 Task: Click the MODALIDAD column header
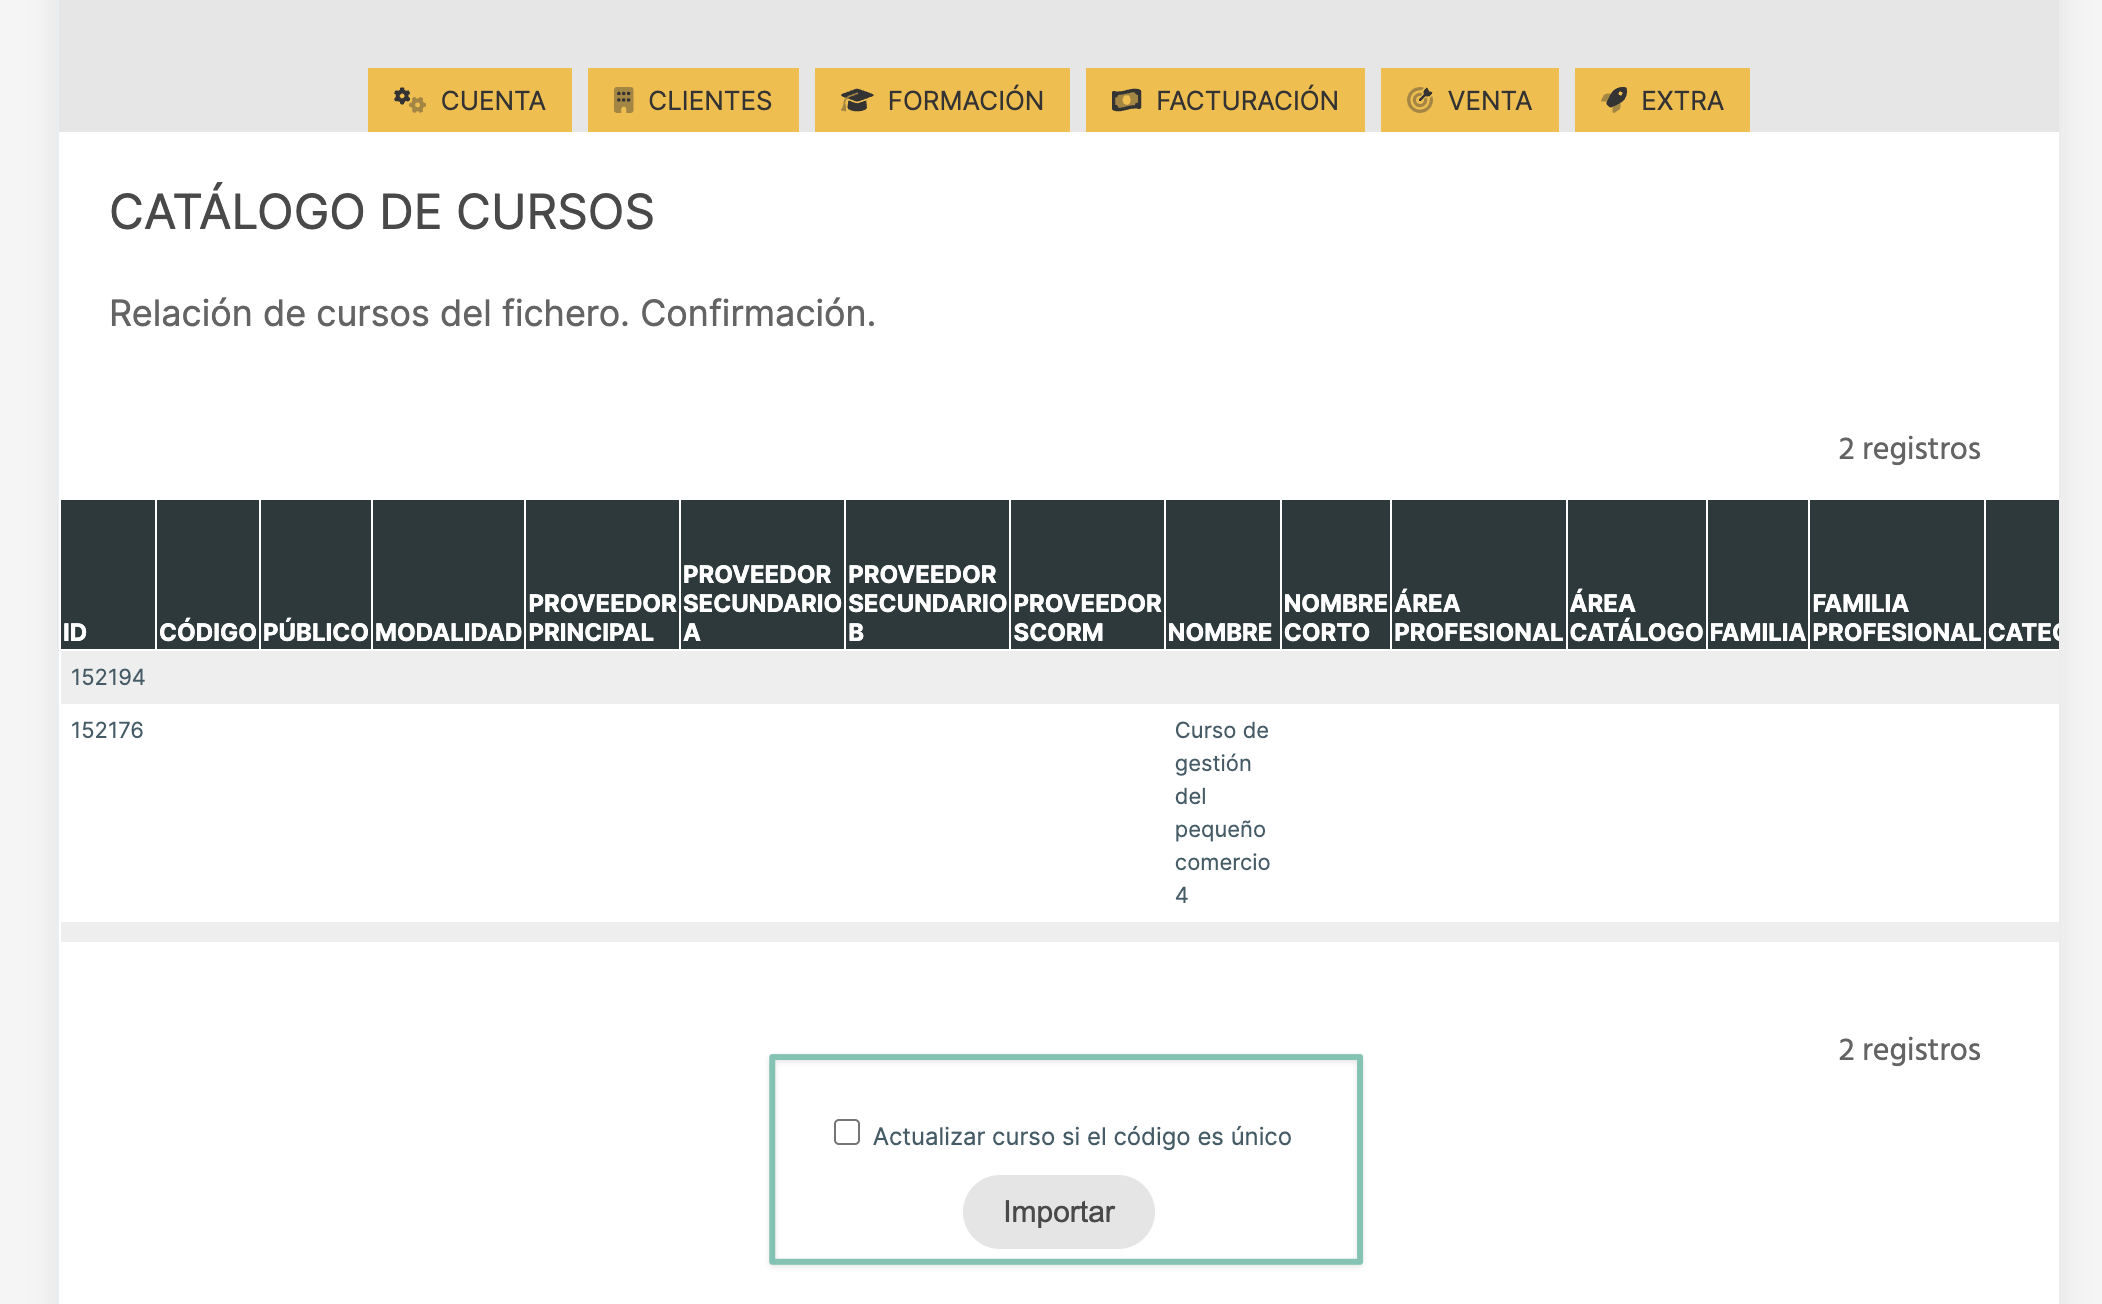coord(448,632)
